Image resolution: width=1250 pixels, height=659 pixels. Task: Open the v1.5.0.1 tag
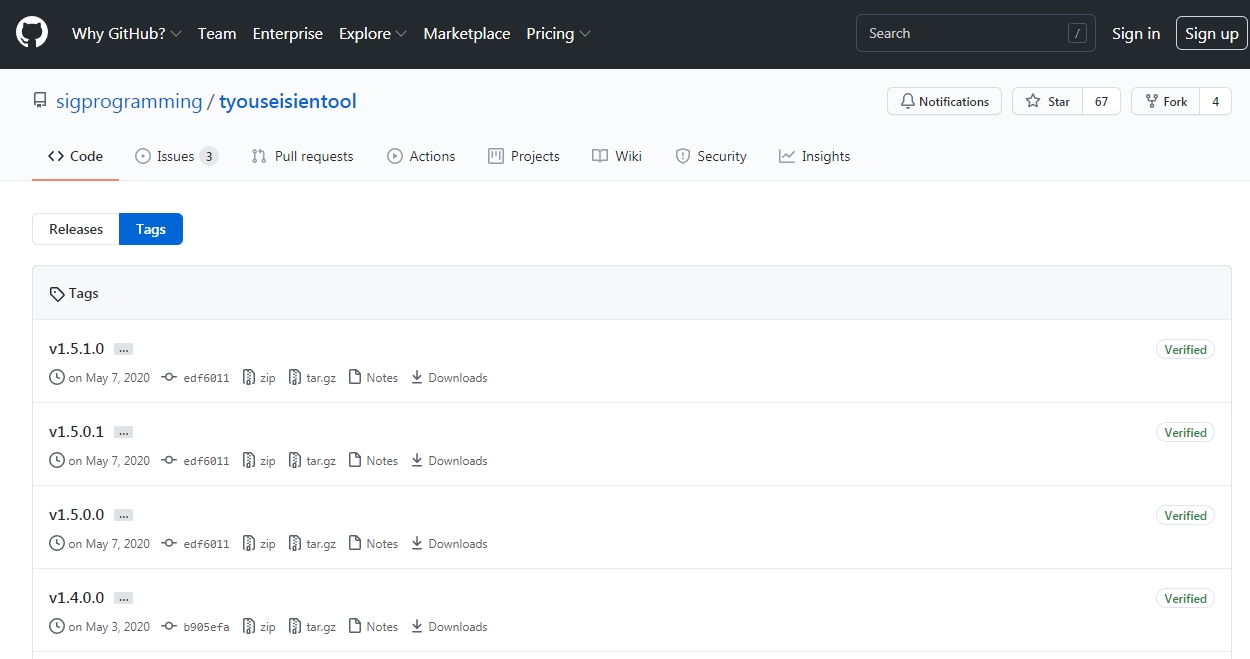coord(76,432)
